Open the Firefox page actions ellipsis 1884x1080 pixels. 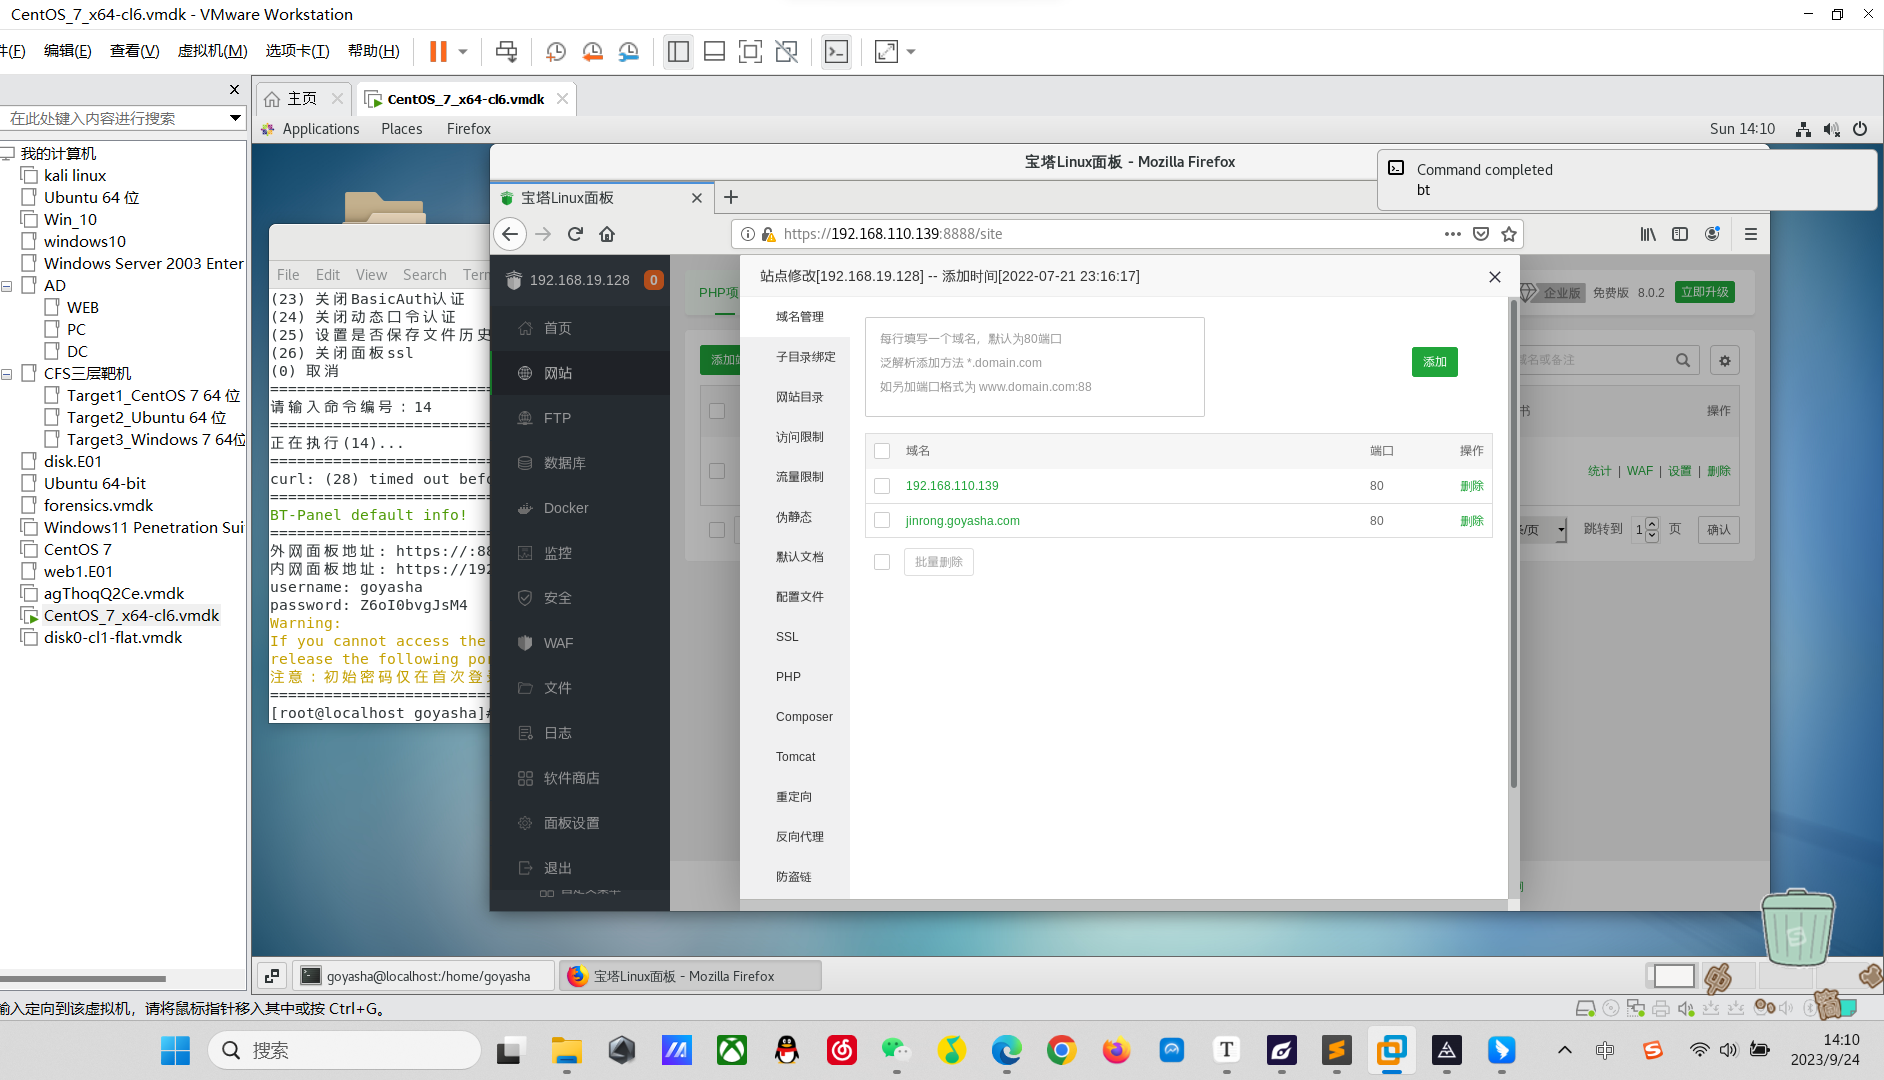coord(1453,234)
